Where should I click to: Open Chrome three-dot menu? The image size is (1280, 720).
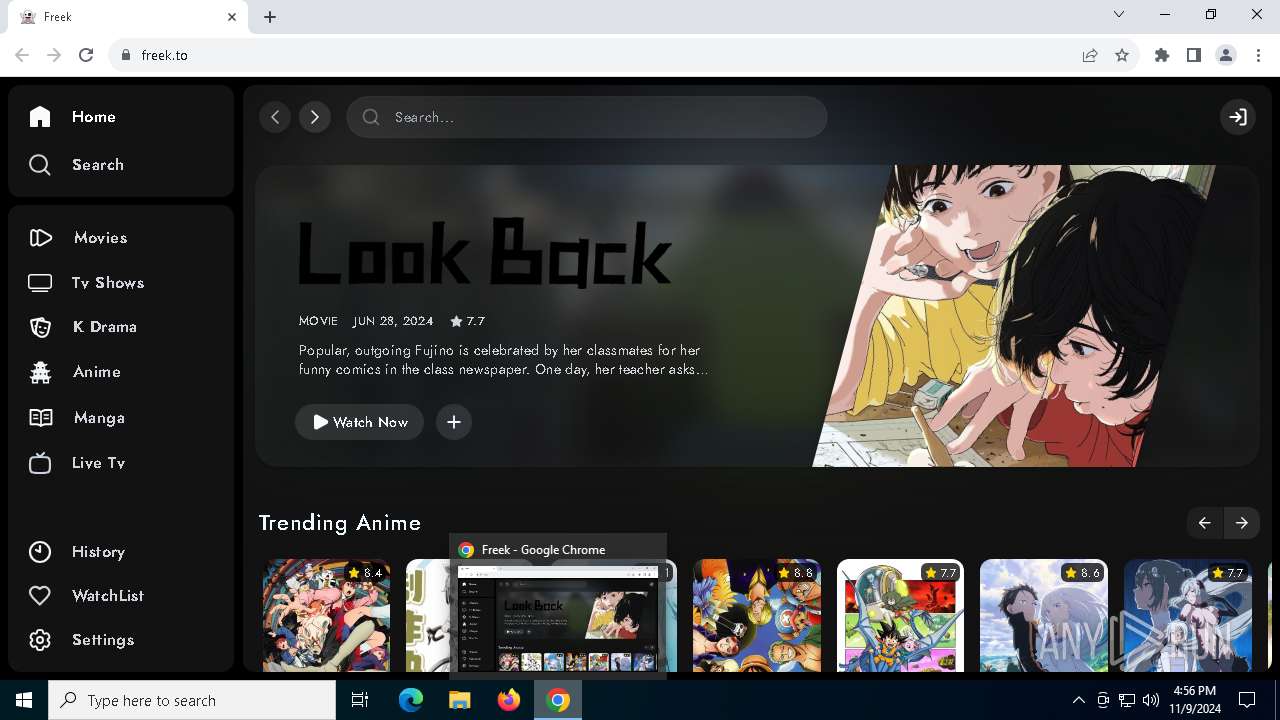tap(1258, 55)
